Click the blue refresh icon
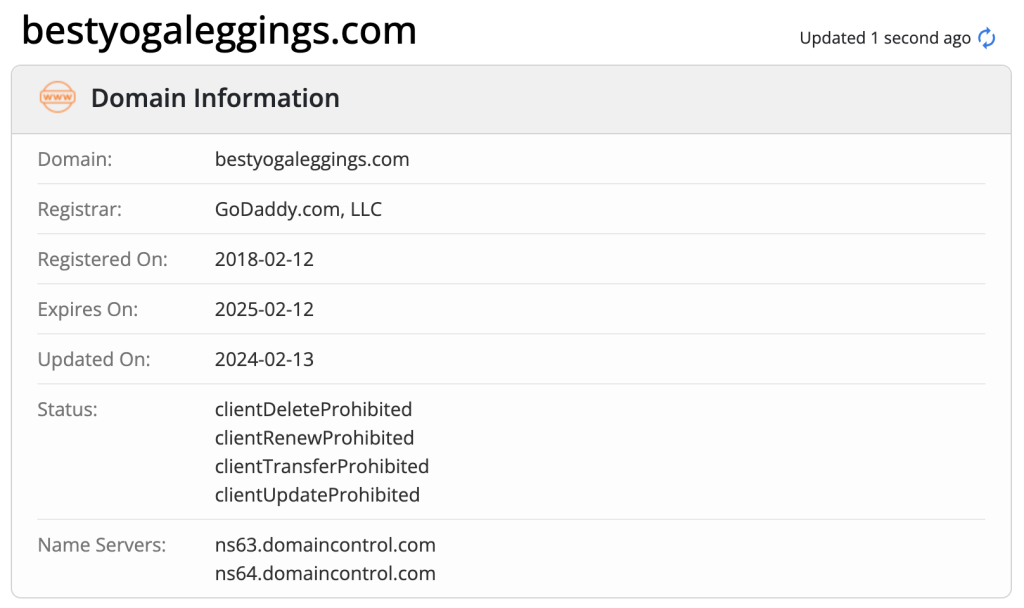 click(986, 38)
